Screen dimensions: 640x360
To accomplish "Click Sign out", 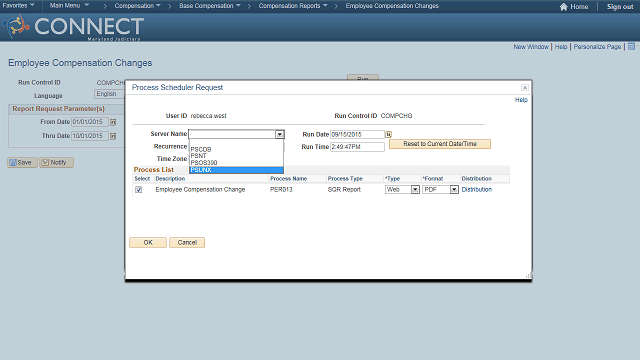I will click(620, 7).
